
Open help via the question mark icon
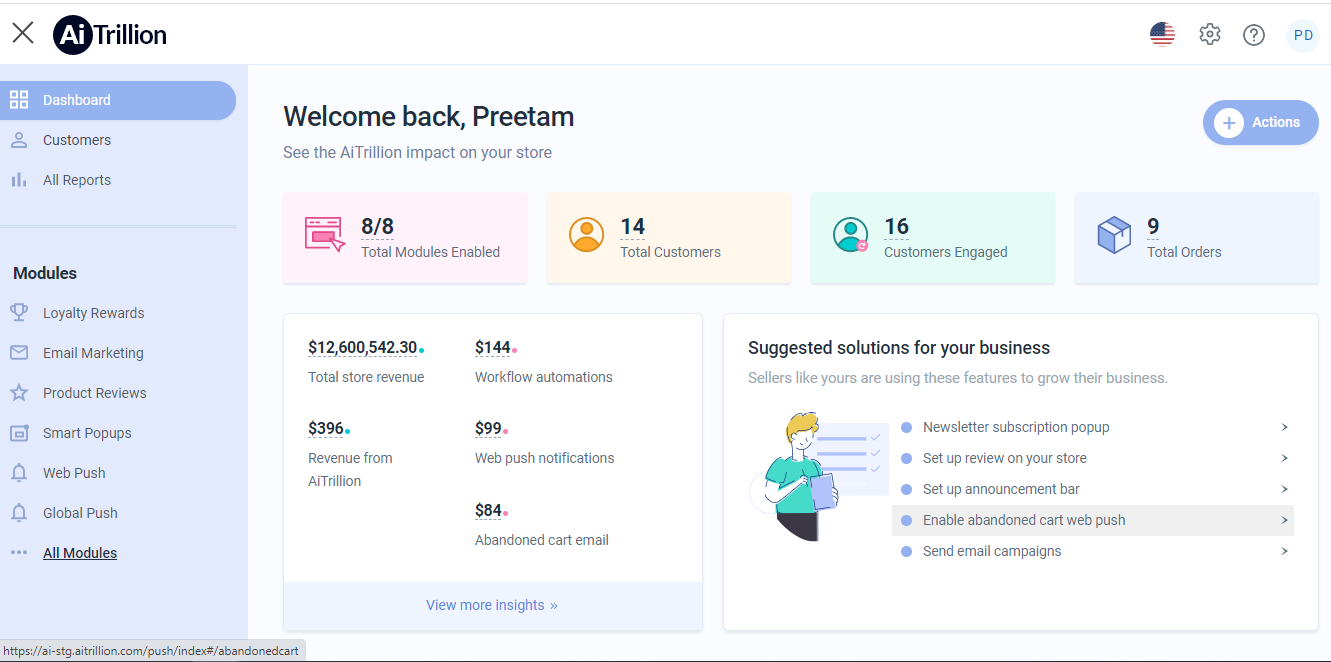[1254, 35]
